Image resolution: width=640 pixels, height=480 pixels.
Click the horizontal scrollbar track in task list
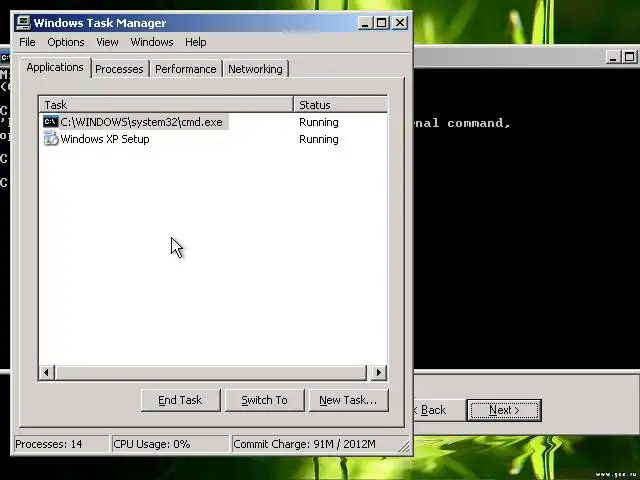click(x=211, y=372)
